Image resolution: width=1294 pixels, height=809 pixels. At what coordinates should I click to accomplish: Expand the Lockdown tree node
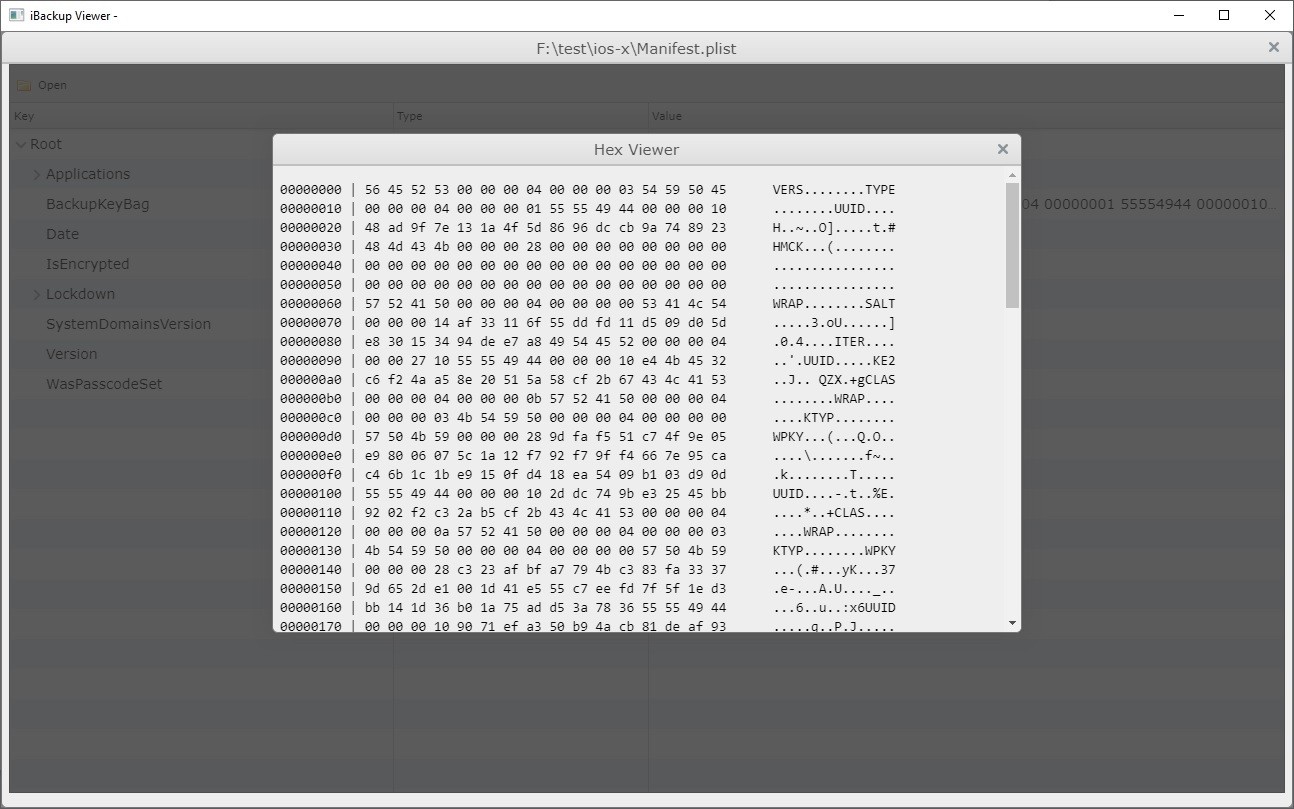pyautogui.click(x=37, y=294)
